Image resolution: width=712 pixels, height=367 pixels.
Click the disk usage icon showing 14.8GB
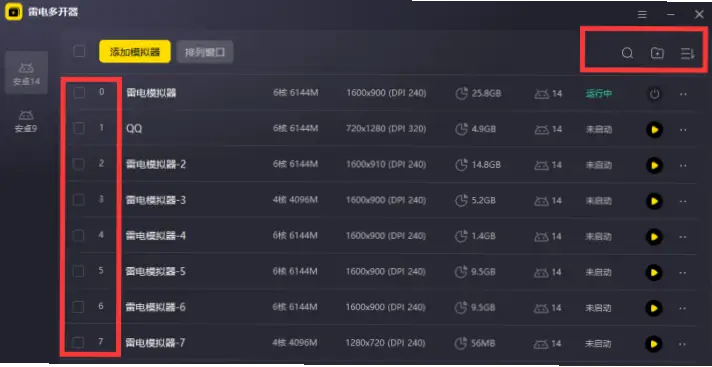click(461, 165)
